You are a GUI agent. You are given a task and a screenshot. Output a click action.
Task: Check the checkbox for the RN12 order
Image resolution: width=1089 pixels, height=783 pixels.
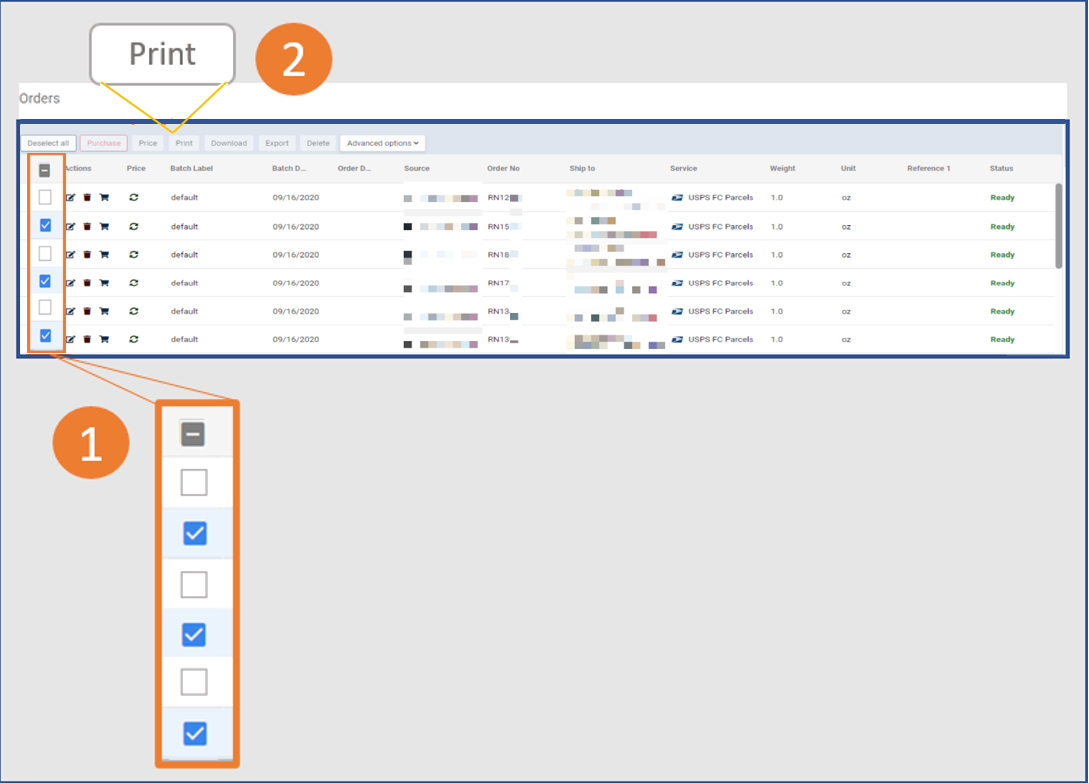pos(44,197)
